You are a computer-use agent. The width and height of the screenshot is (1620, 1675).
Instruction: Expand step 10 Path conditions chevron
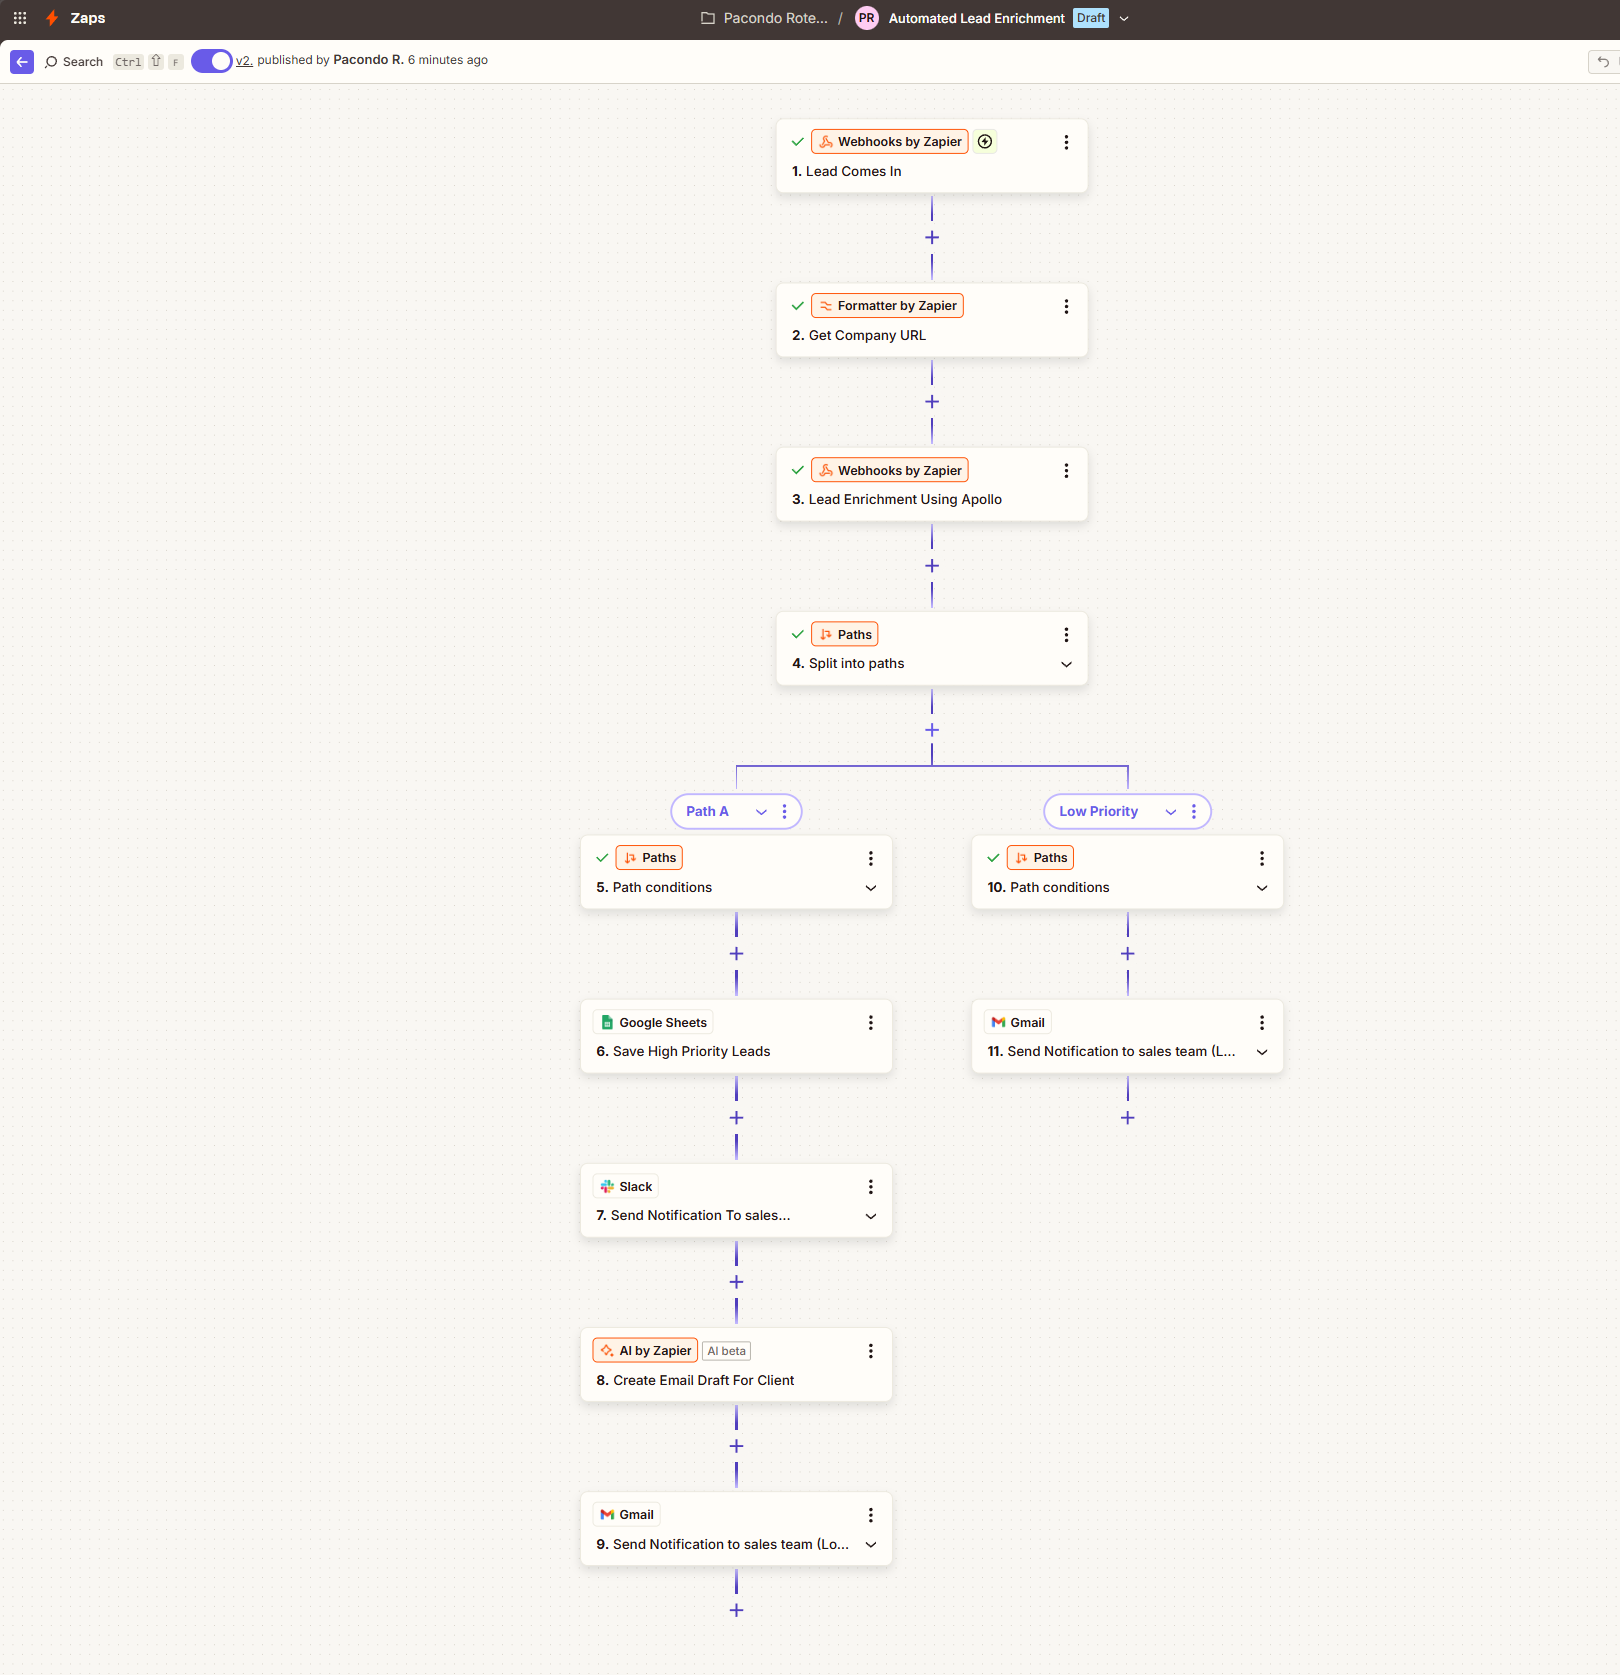[x=1262, y=888]
